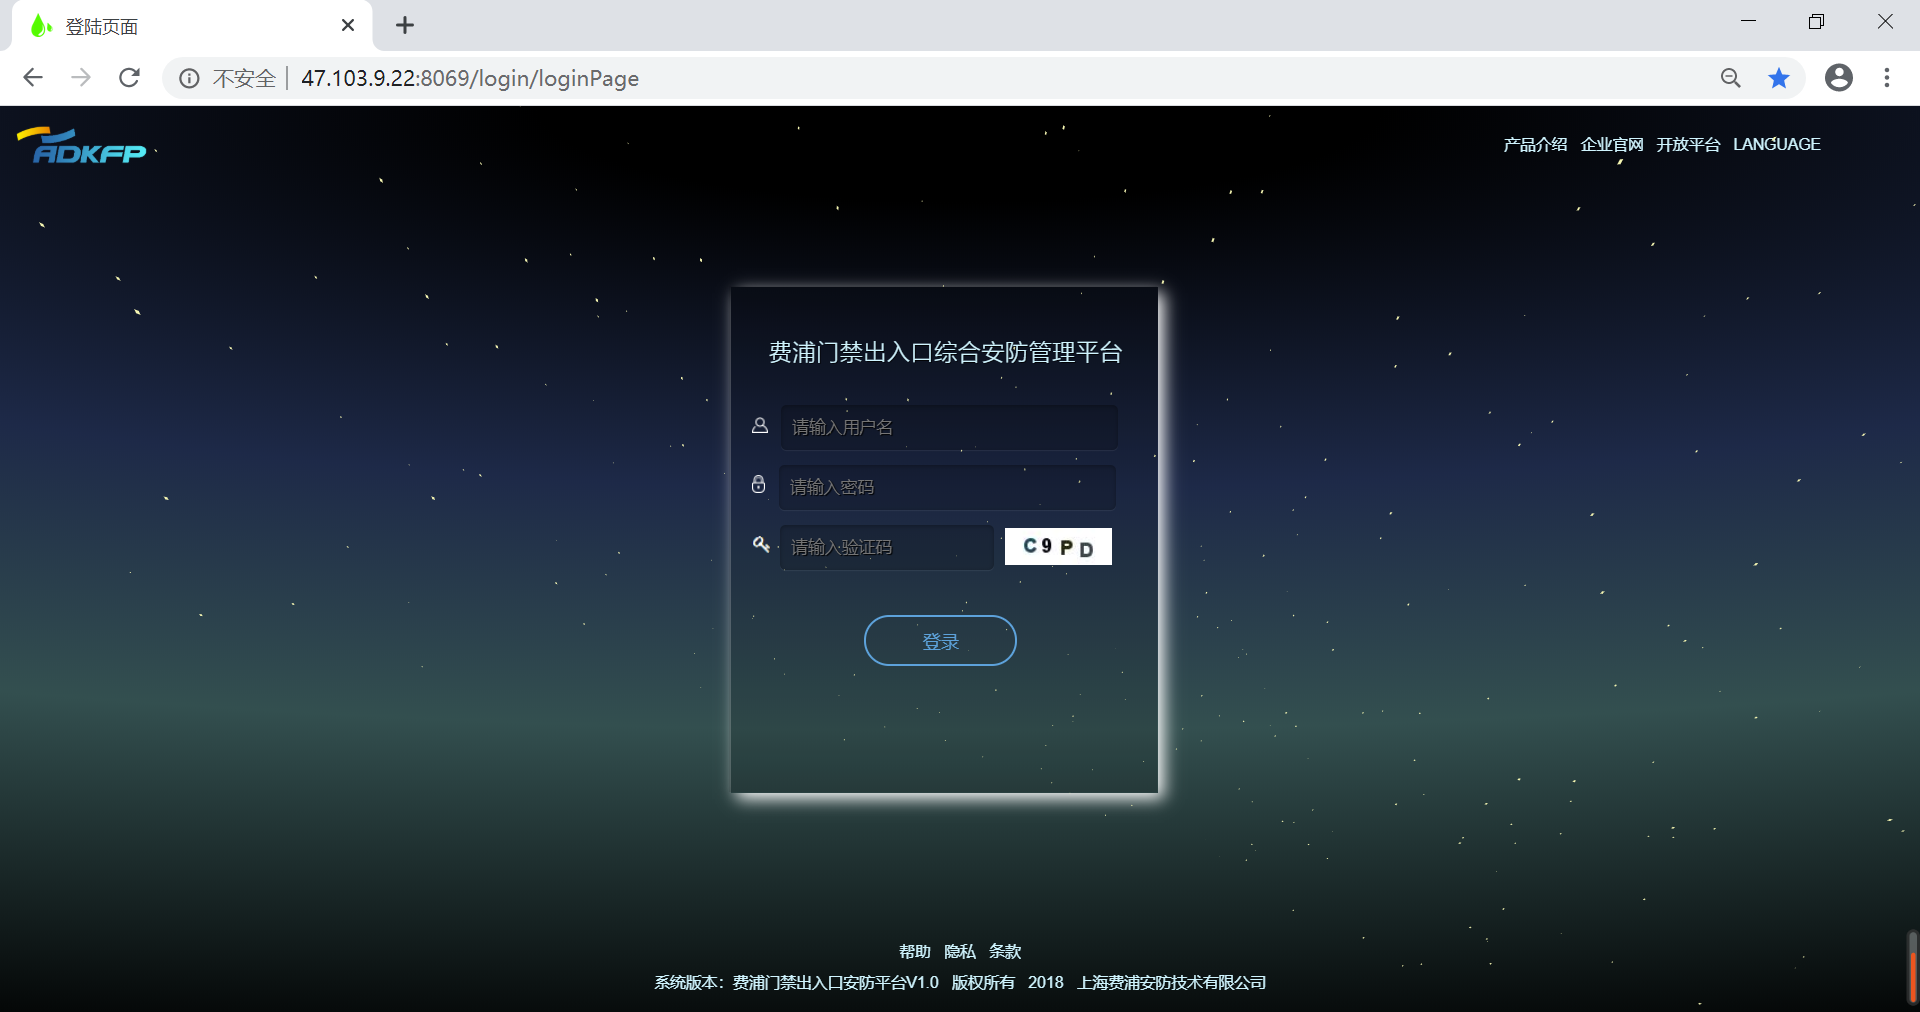Click the browser back arrow
The image size is (1920, 1012).
click(33, 78)
